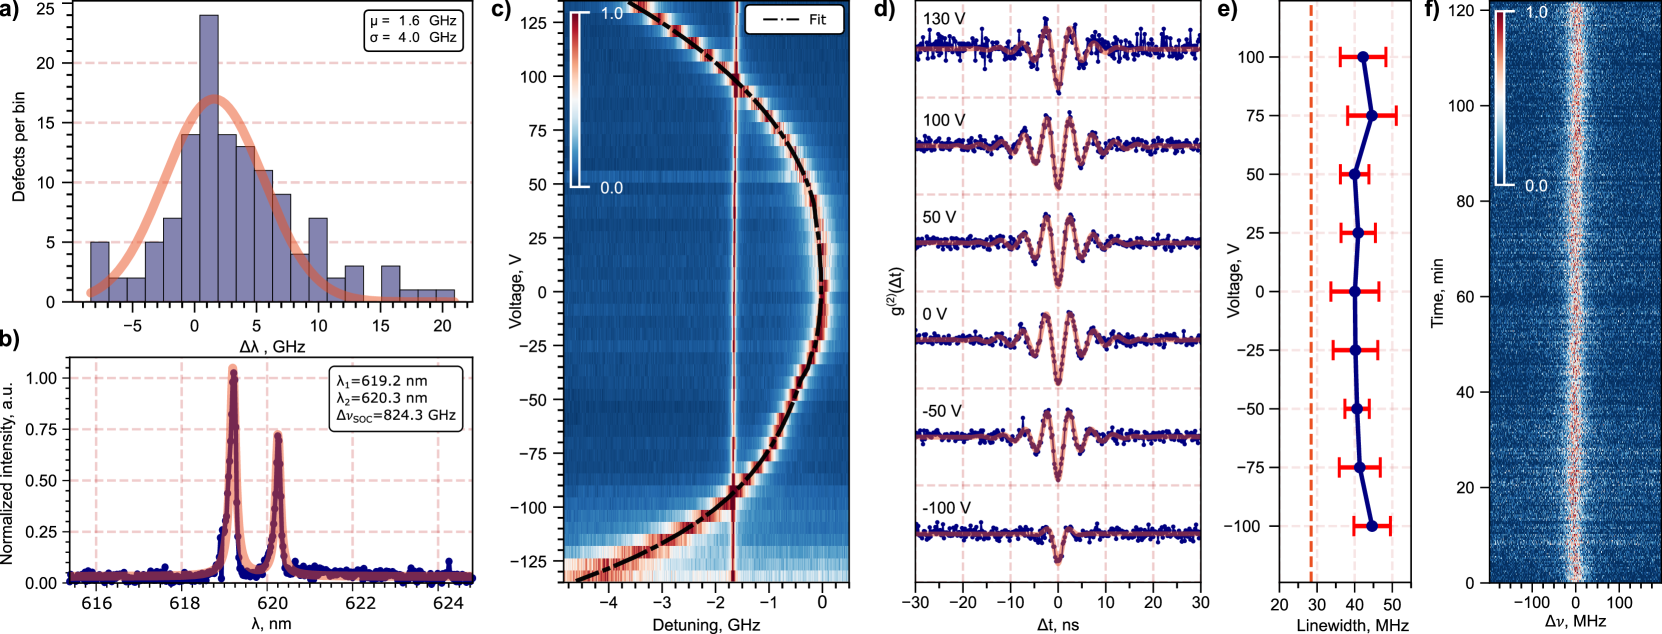Click the colorbar in panel f

(x=1501, y=98)
